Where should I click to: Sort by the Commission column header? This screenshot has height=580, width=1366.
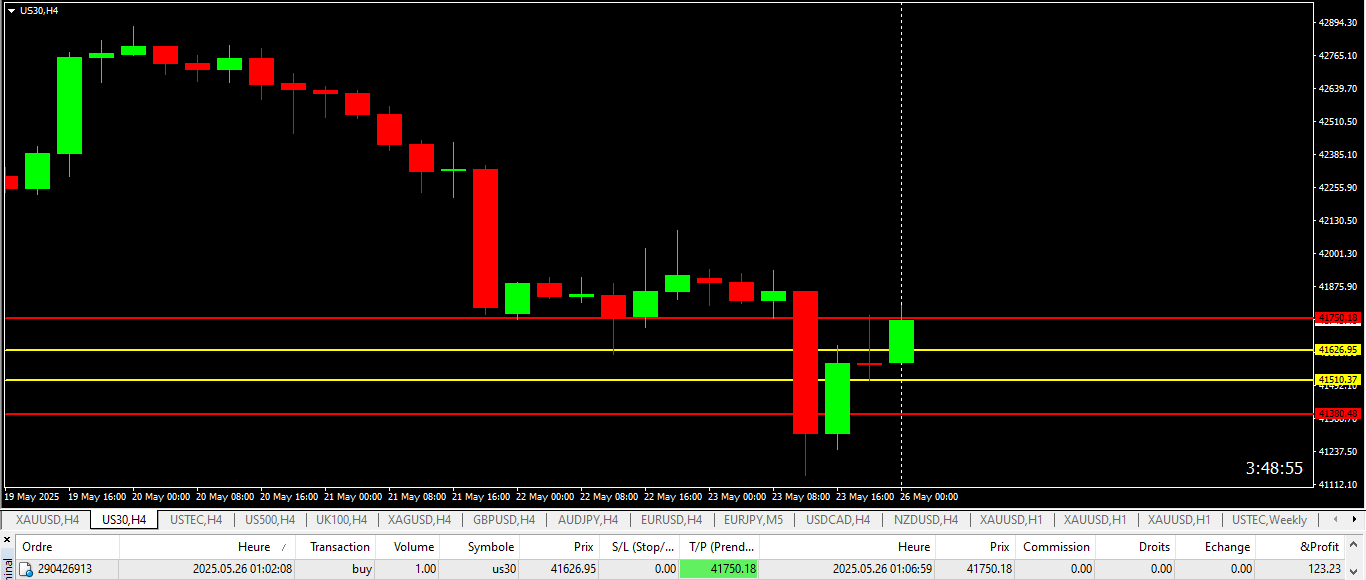click(1055, 547)
